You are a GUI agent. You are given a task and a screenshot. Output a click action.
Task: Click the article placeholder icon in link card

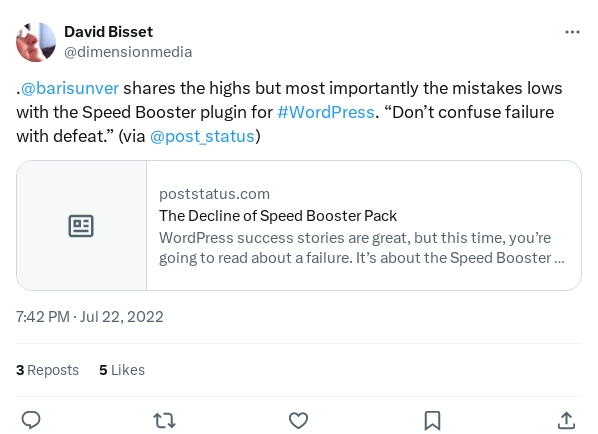[81, 226]
